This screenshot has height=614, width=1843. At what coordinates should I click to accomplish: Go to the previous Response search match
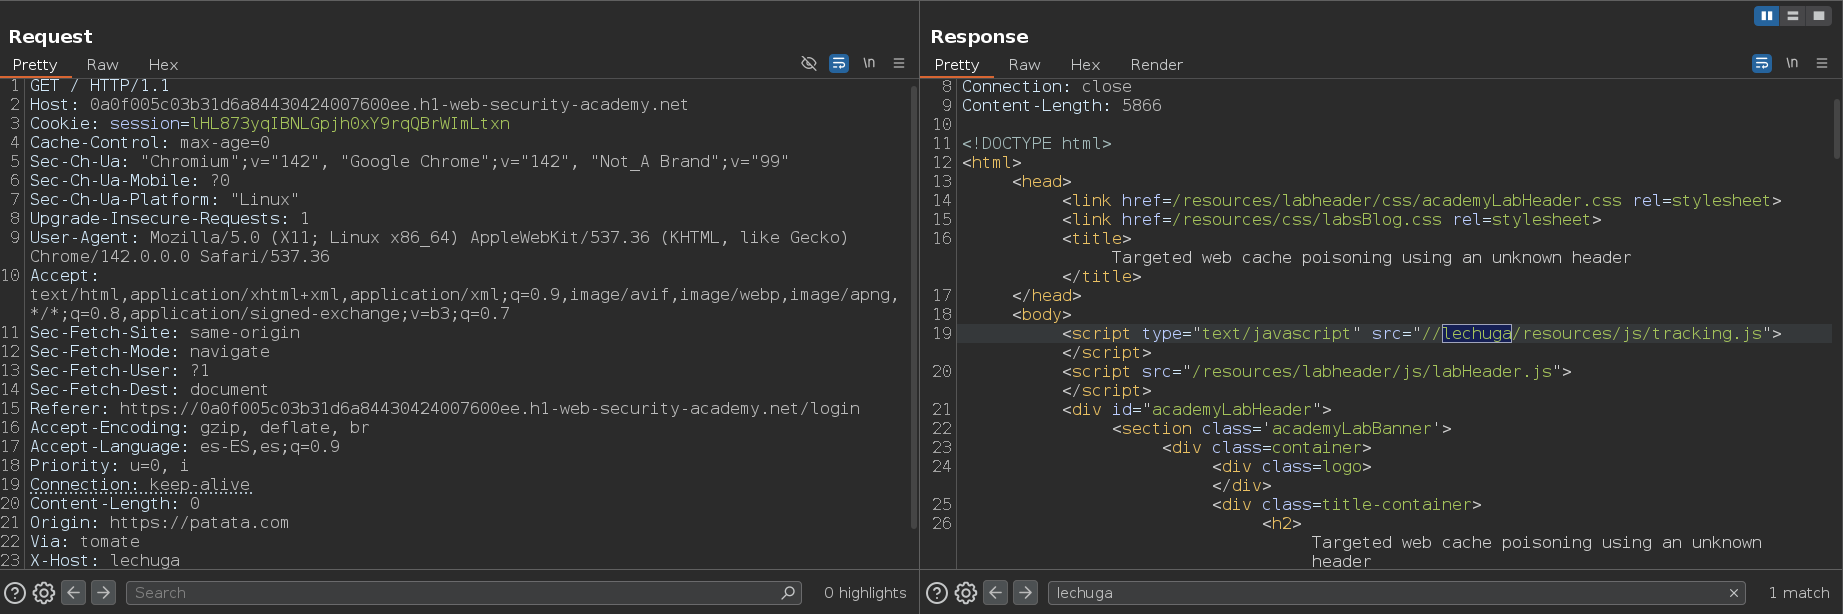[996, 593]
